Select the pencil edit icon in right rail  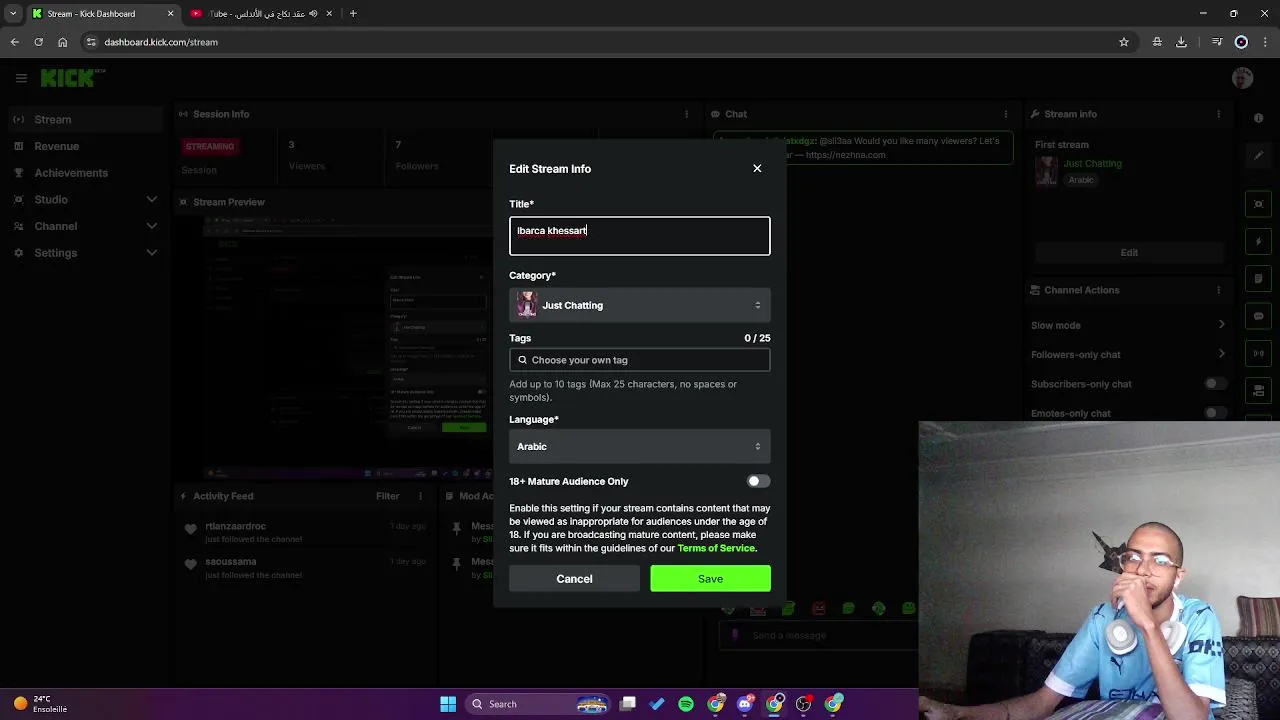pos(1258,156)
